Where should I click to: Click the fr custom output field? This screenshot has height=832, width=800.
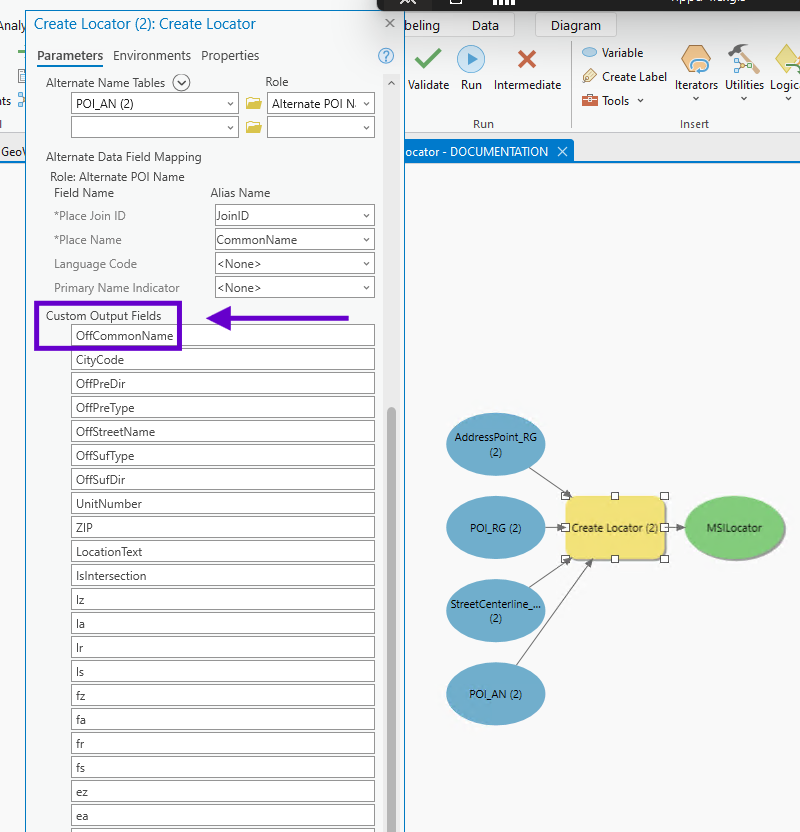pos(223,743)
